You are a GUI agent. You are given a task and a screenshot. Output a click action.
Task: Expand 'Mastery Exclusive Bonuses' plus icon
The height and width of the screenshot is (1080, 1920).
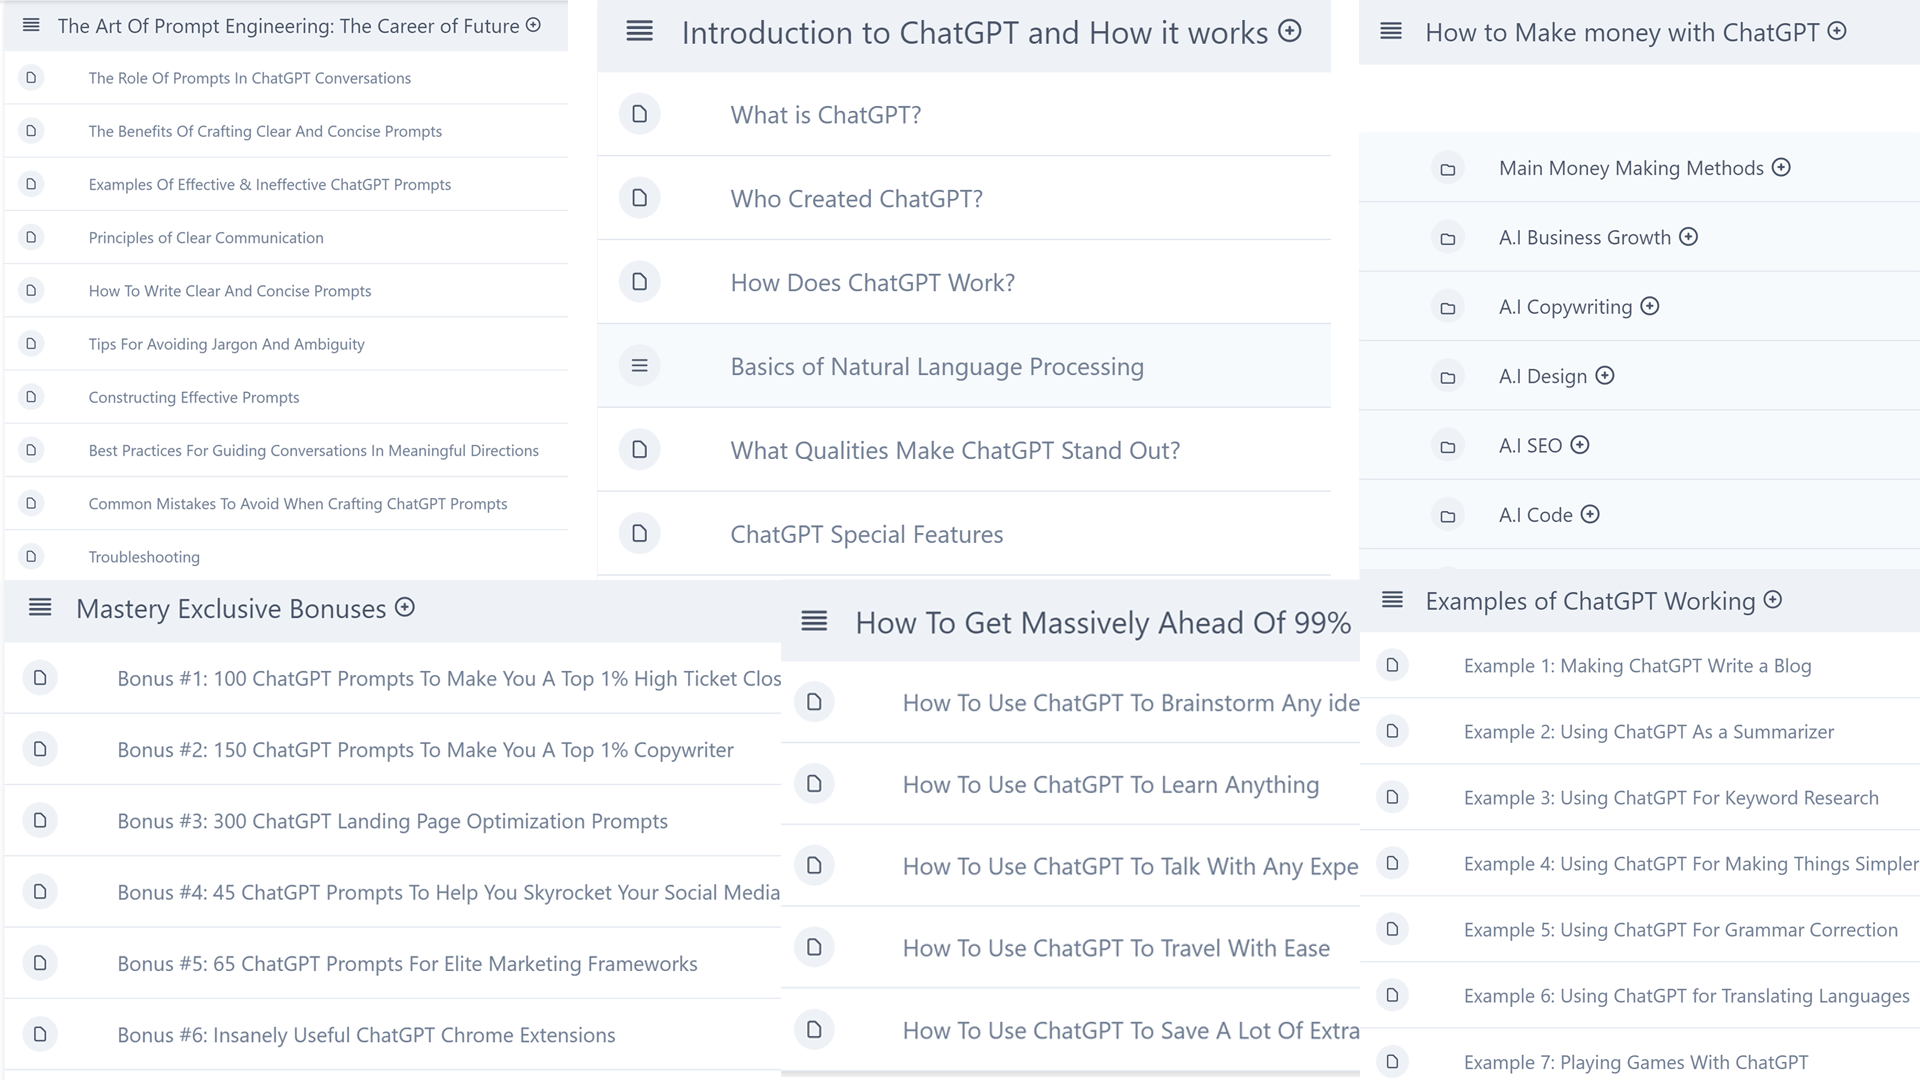(405, 607)
